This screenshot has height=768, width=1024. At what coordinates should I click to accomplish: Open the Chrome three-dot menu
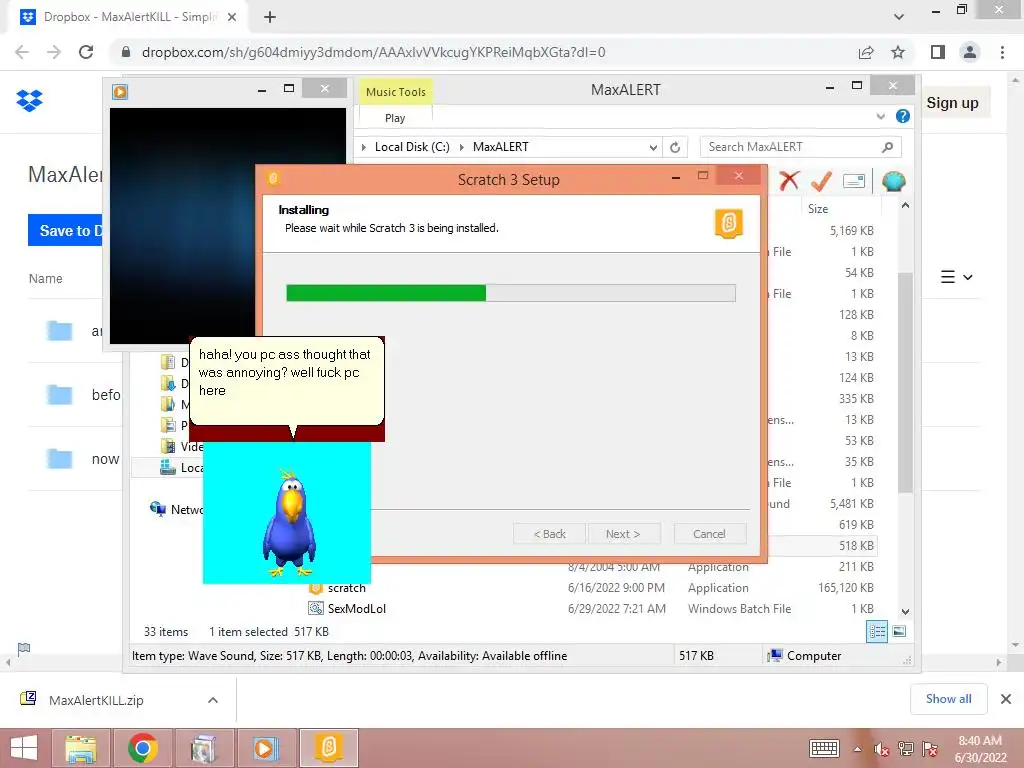pyautogui.click(x=1002, y=52)
